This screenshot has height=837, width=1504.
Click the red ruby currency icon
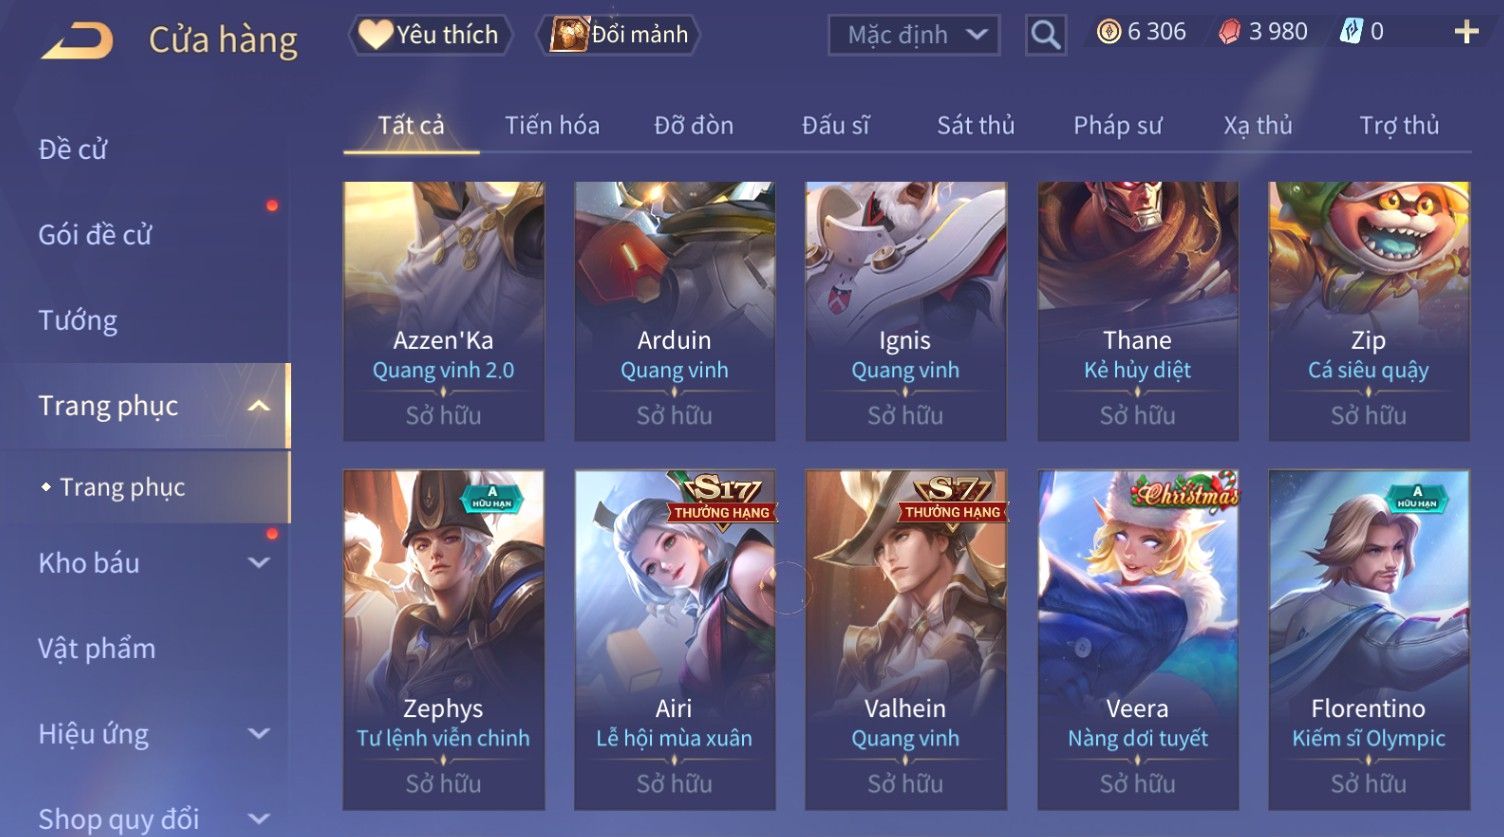1229,32
